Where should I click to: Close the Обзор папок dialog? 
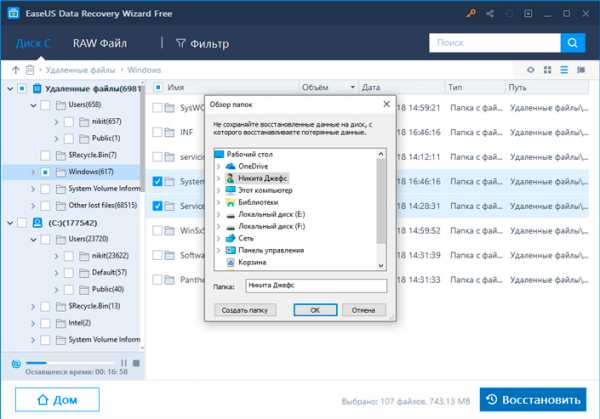386,104
